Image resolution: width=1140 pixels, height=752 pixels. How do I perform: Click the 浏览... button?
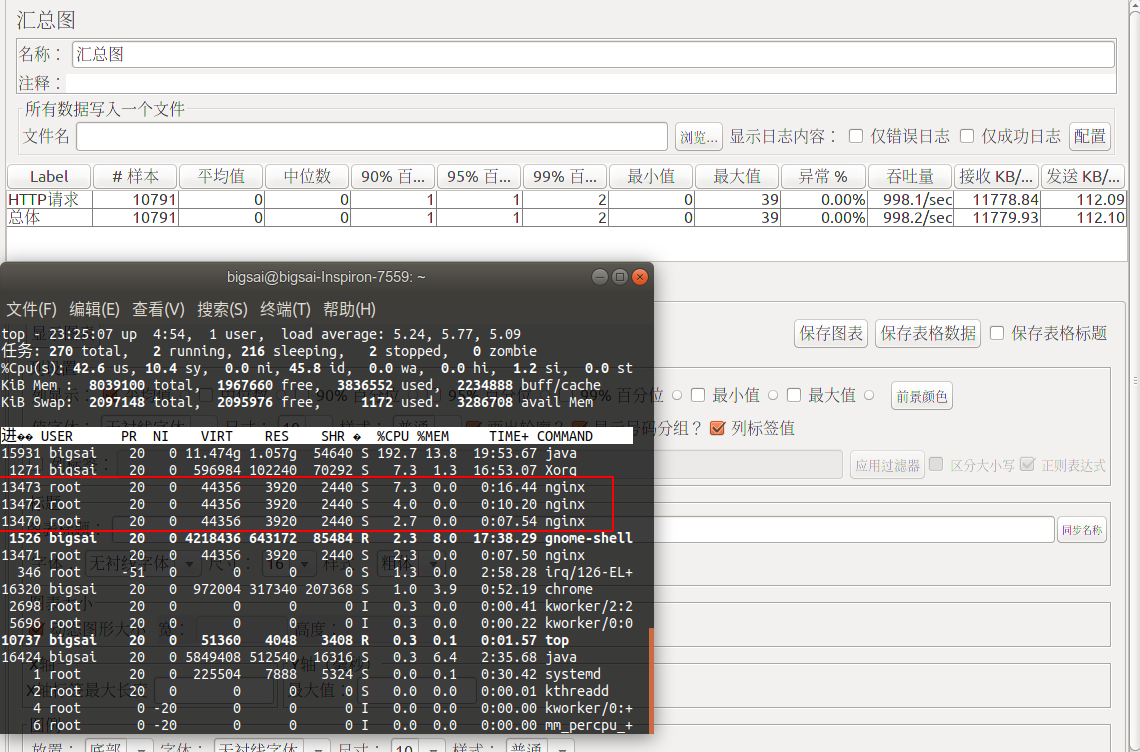pos(699,137)
